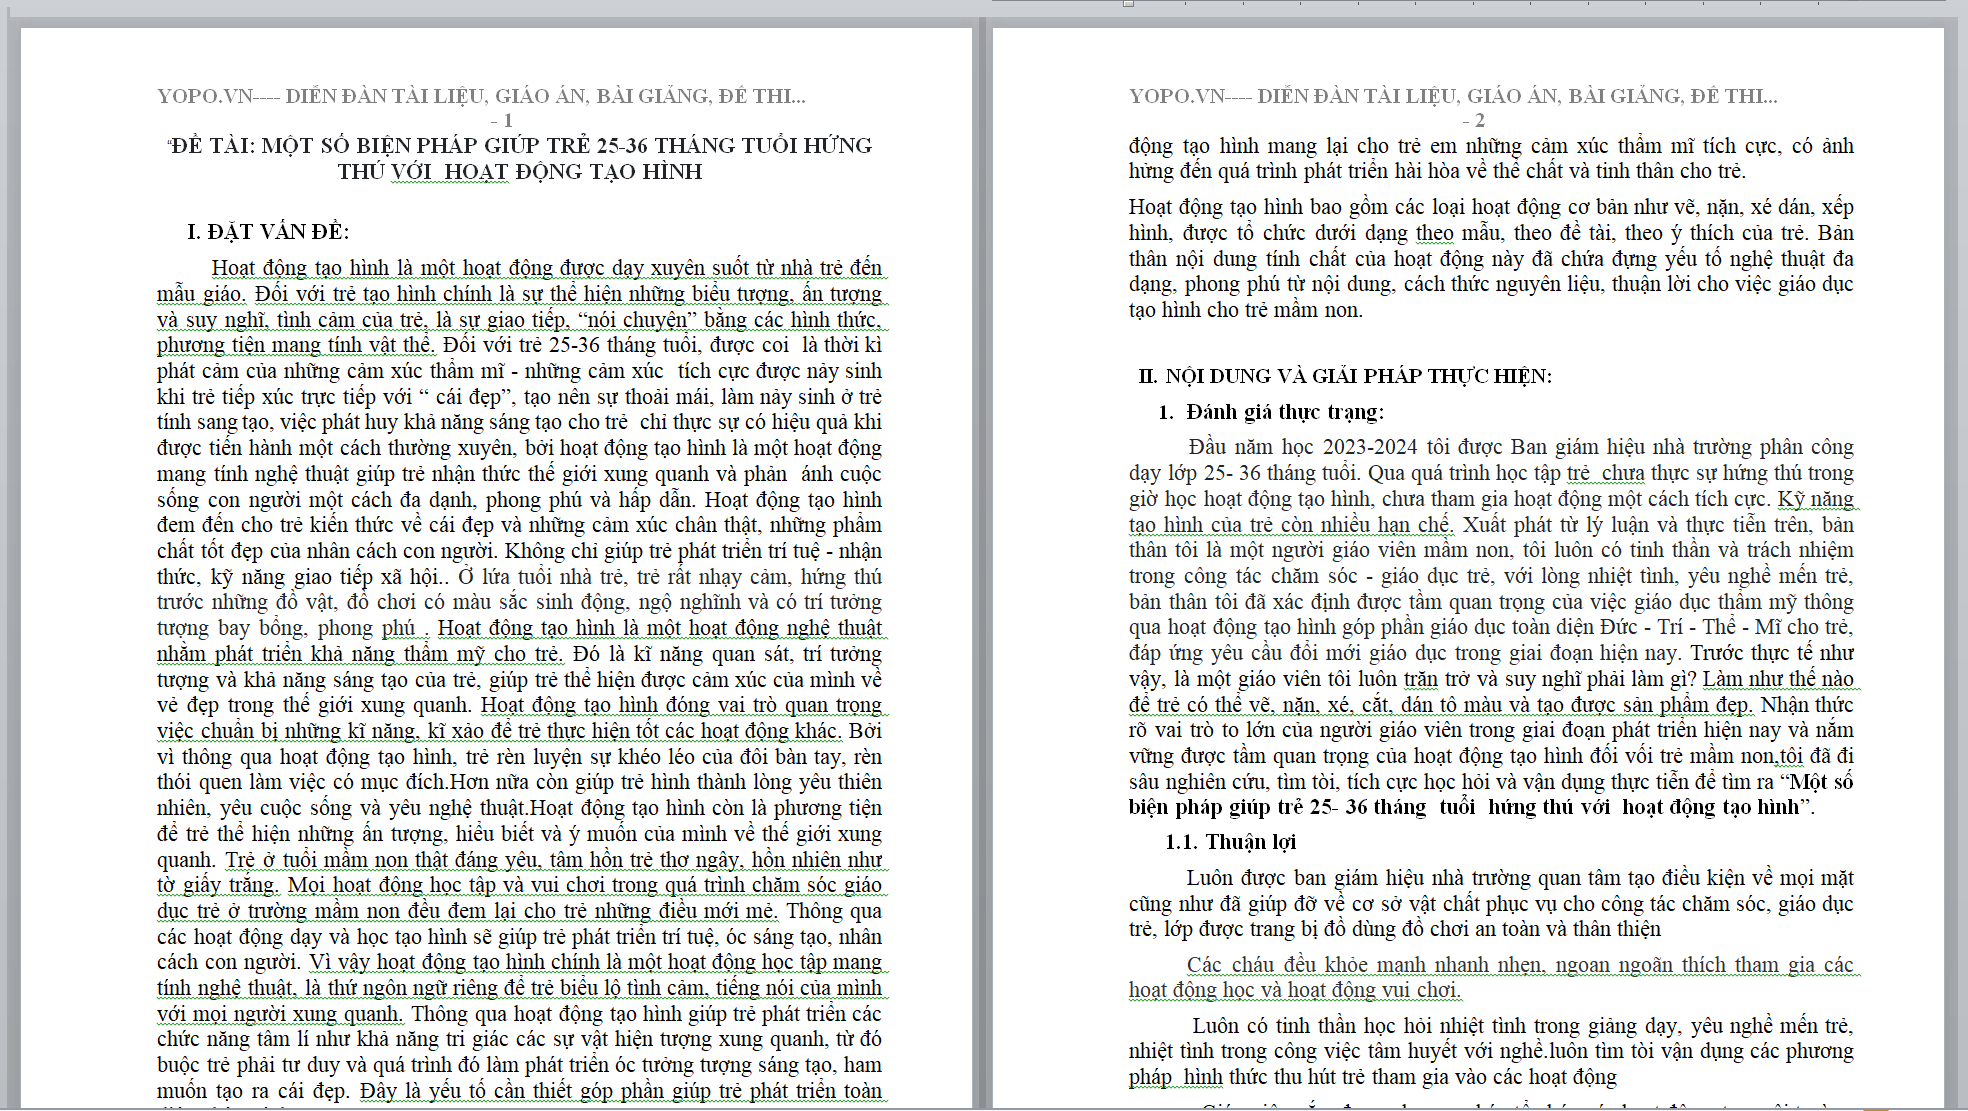Click the line starting "Đầu năm học 2023-2024"
This screenshot has height=1111, width=1968.
(x=1520, y=447)
